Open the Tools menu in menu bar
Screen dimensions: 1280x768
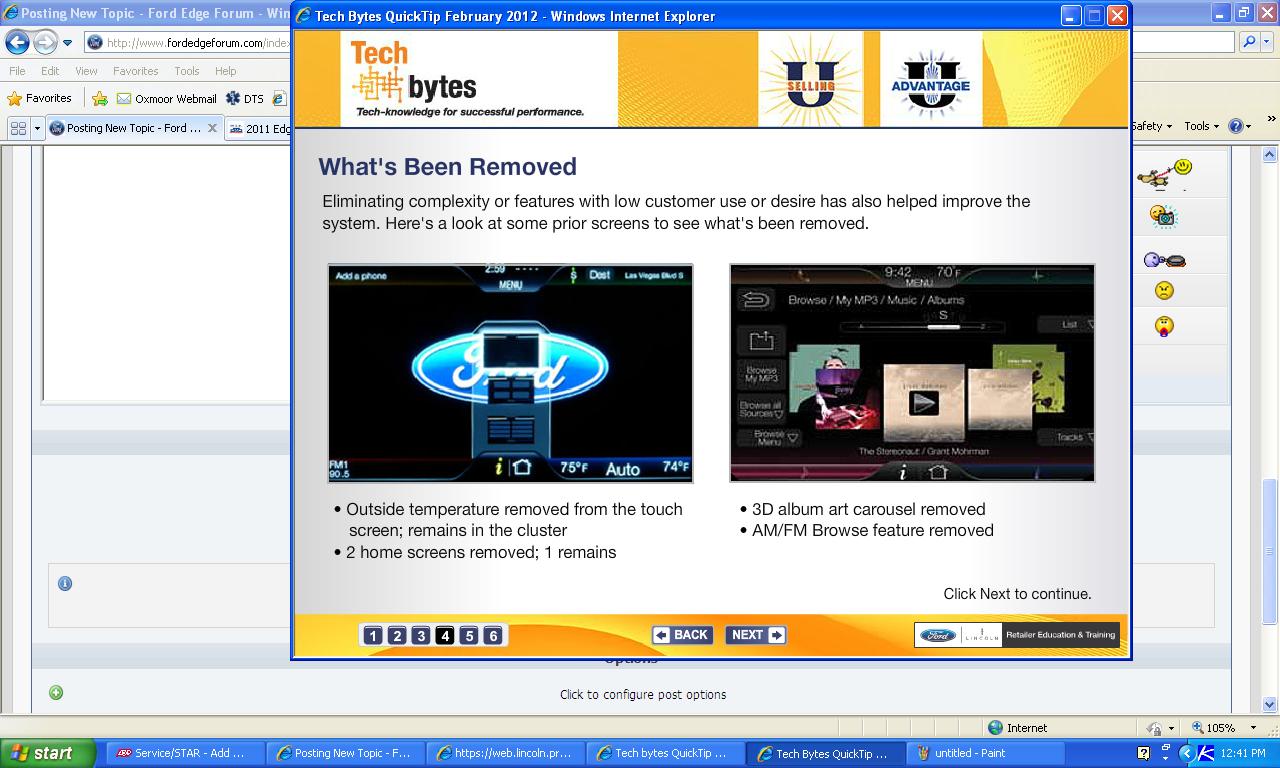(187, 71)
